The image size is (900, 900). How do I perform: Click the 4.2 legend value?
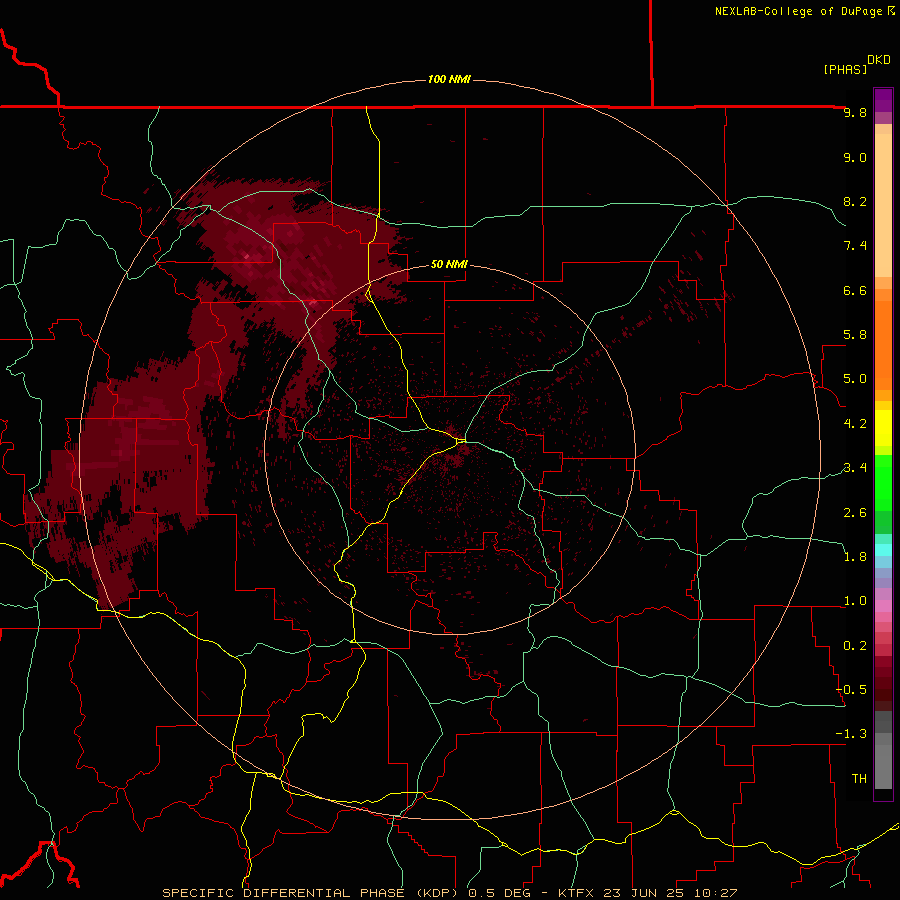pos(855,424)
